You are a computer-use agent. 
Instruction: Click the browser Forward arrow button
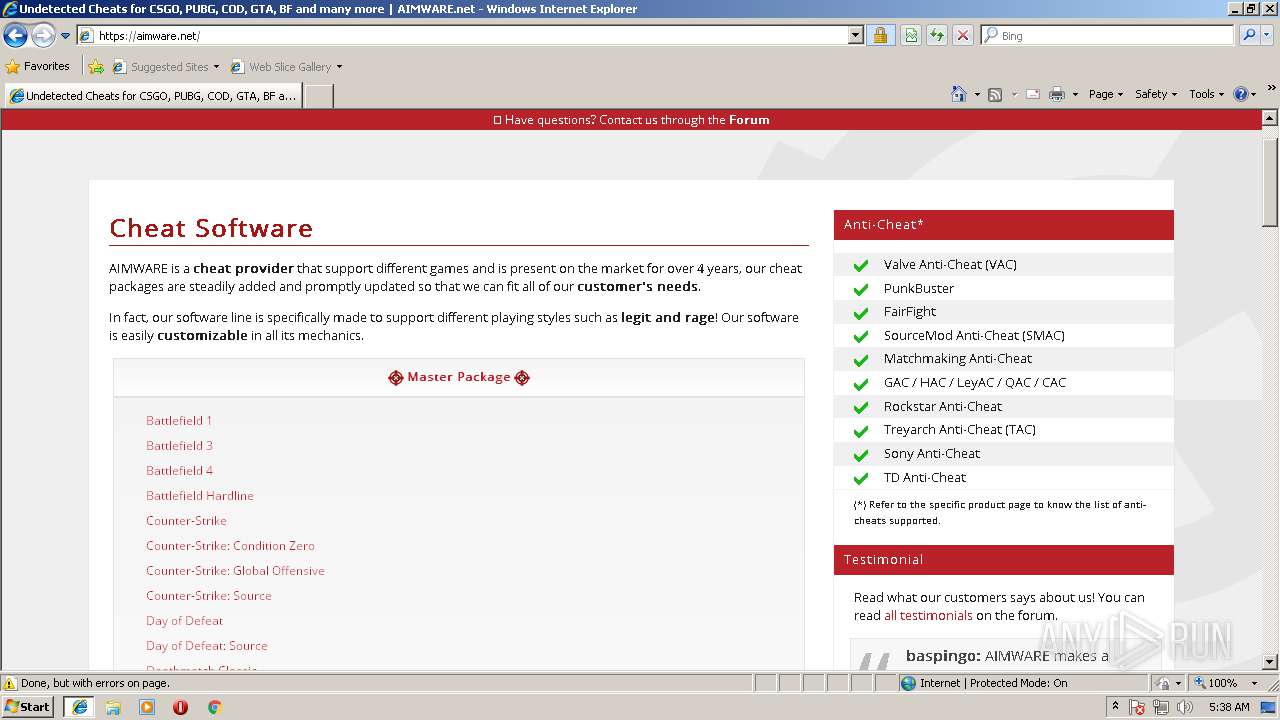click(x=43, y=36)
